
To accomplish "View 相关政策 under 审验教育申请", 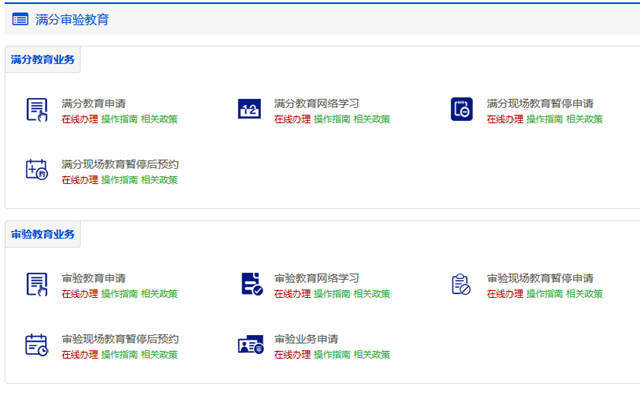I will tap(159, 294).
